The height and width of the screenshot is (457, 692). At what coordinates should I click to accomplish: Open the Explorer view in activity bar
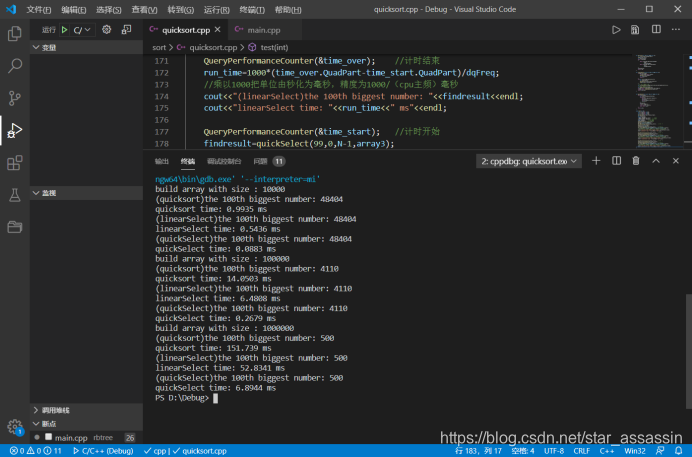click(15, 34)
